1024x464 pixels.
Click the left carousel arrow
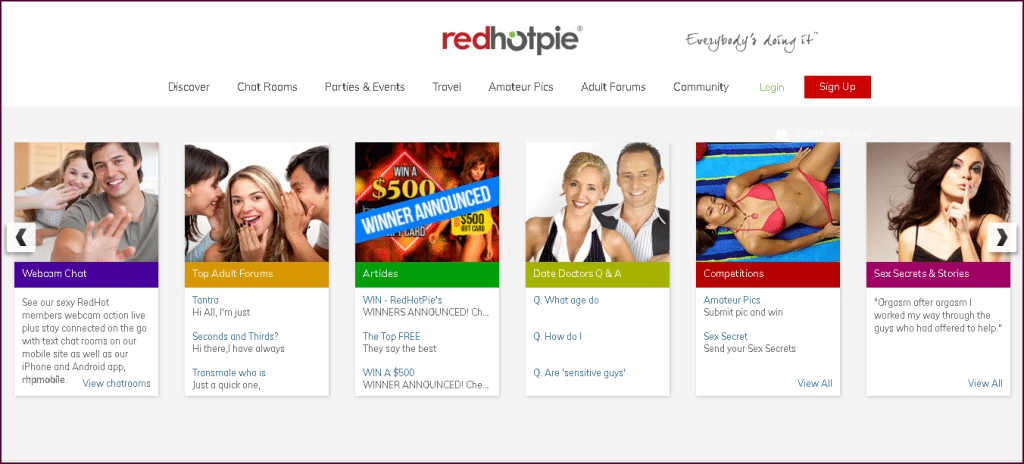(21, 238)
